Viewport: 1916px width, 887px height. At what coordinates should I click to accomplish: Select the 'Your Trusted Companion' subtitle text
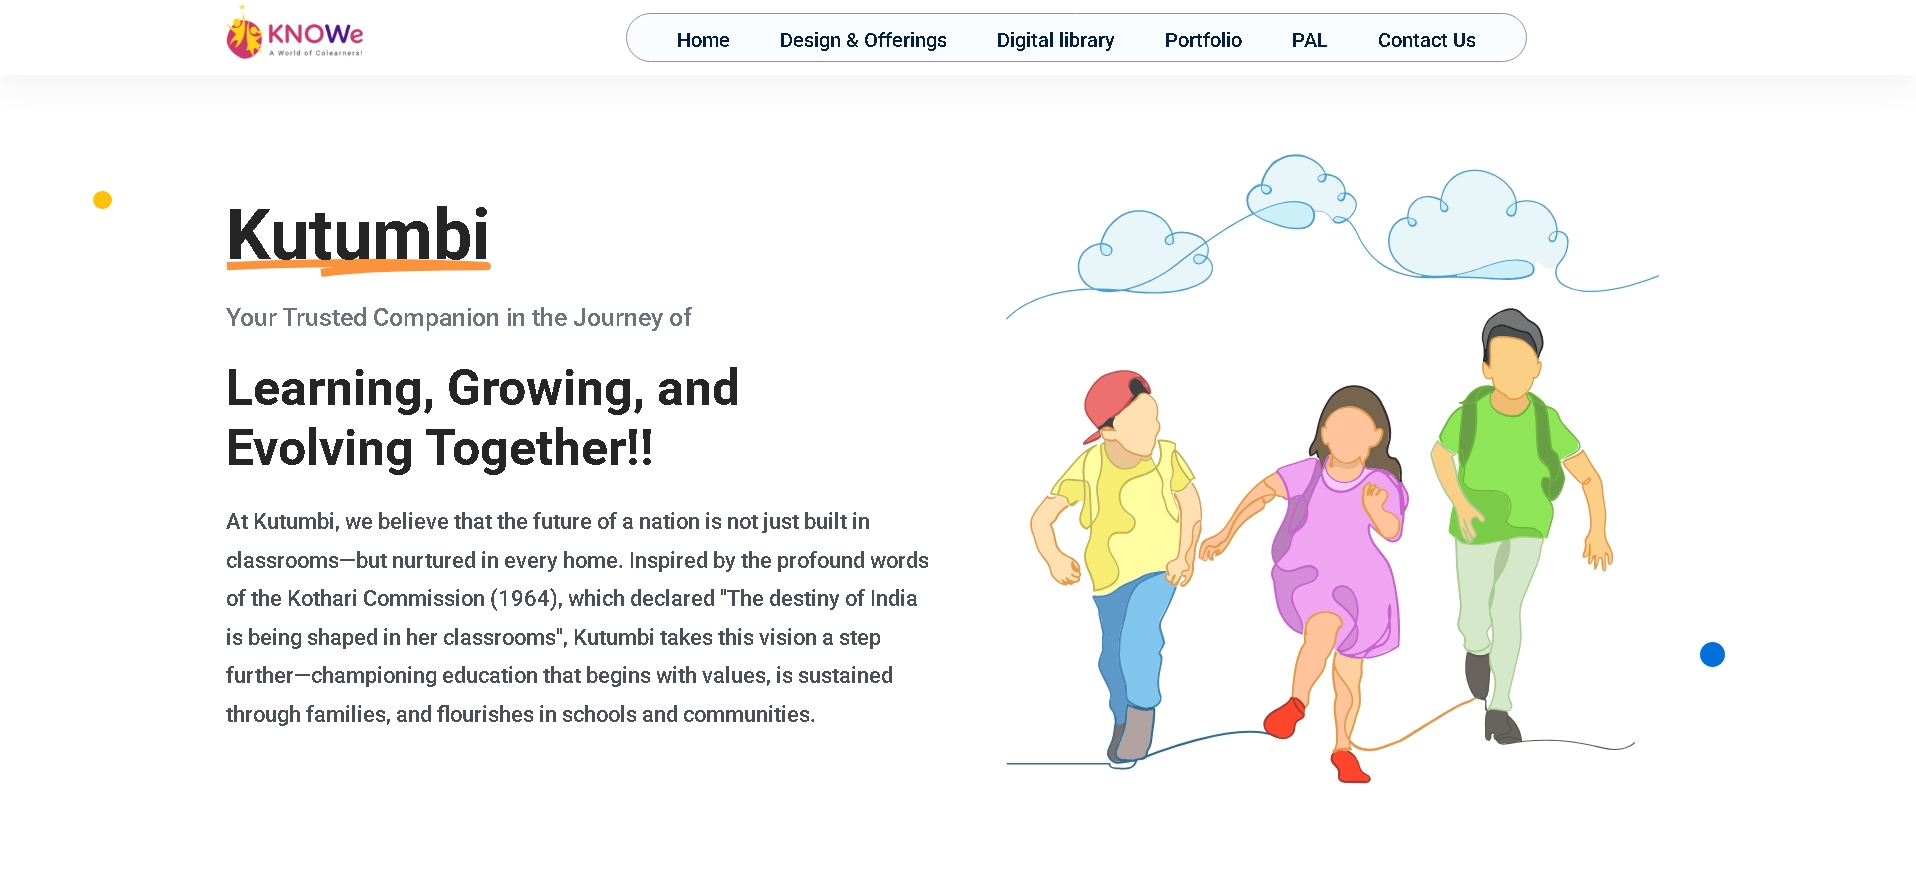[x=458, y=318]
